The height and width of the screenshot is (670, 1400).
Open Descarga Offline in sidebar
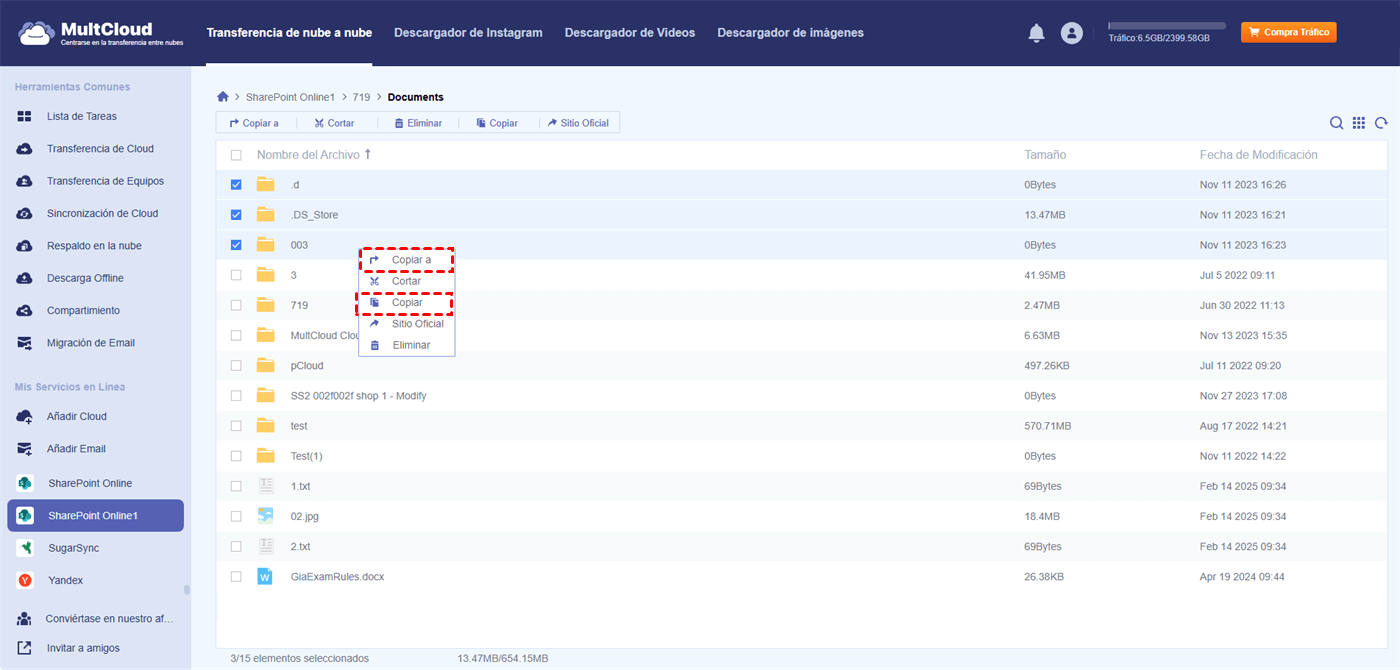(x=85, y=278)
